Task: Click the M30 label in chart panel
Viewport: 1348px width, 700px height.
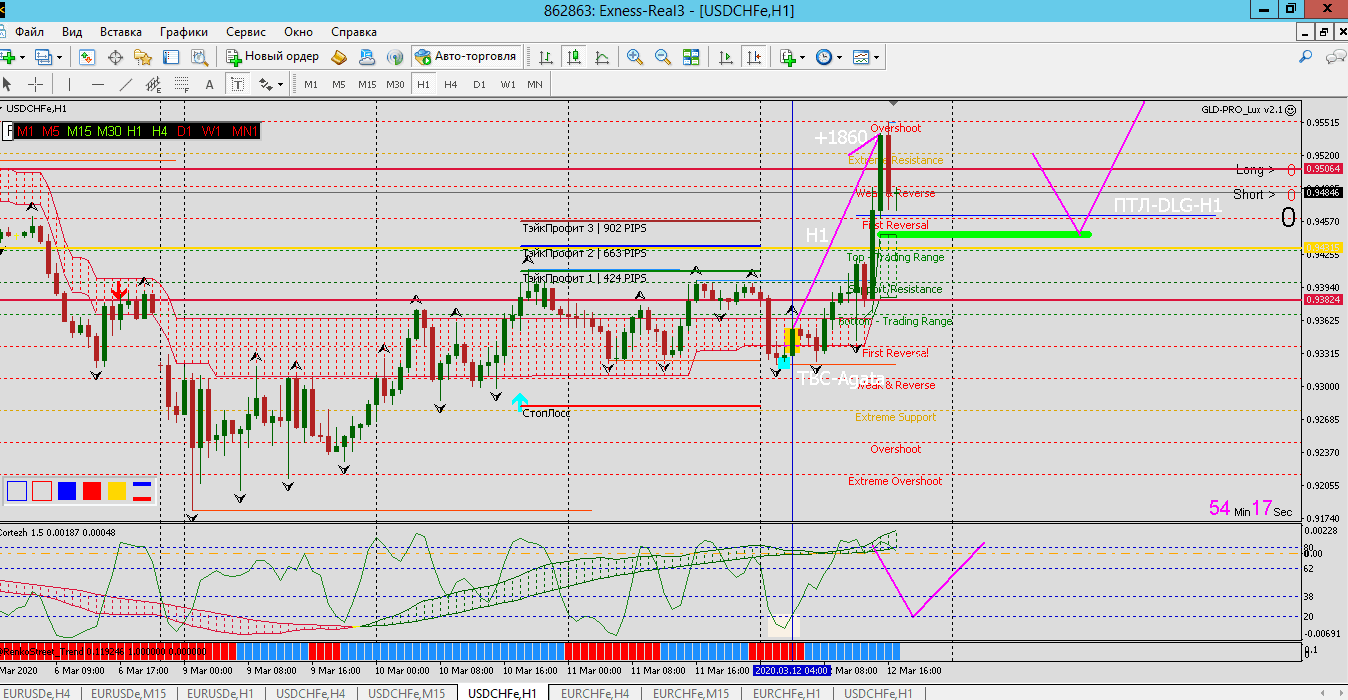Action: coord(109,131)
